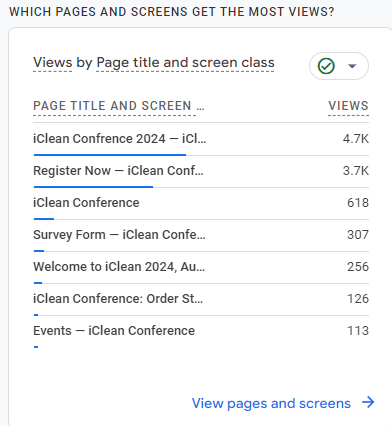Click the 307 views value
This screenshot has width=392, height=426.
(358, 235)
